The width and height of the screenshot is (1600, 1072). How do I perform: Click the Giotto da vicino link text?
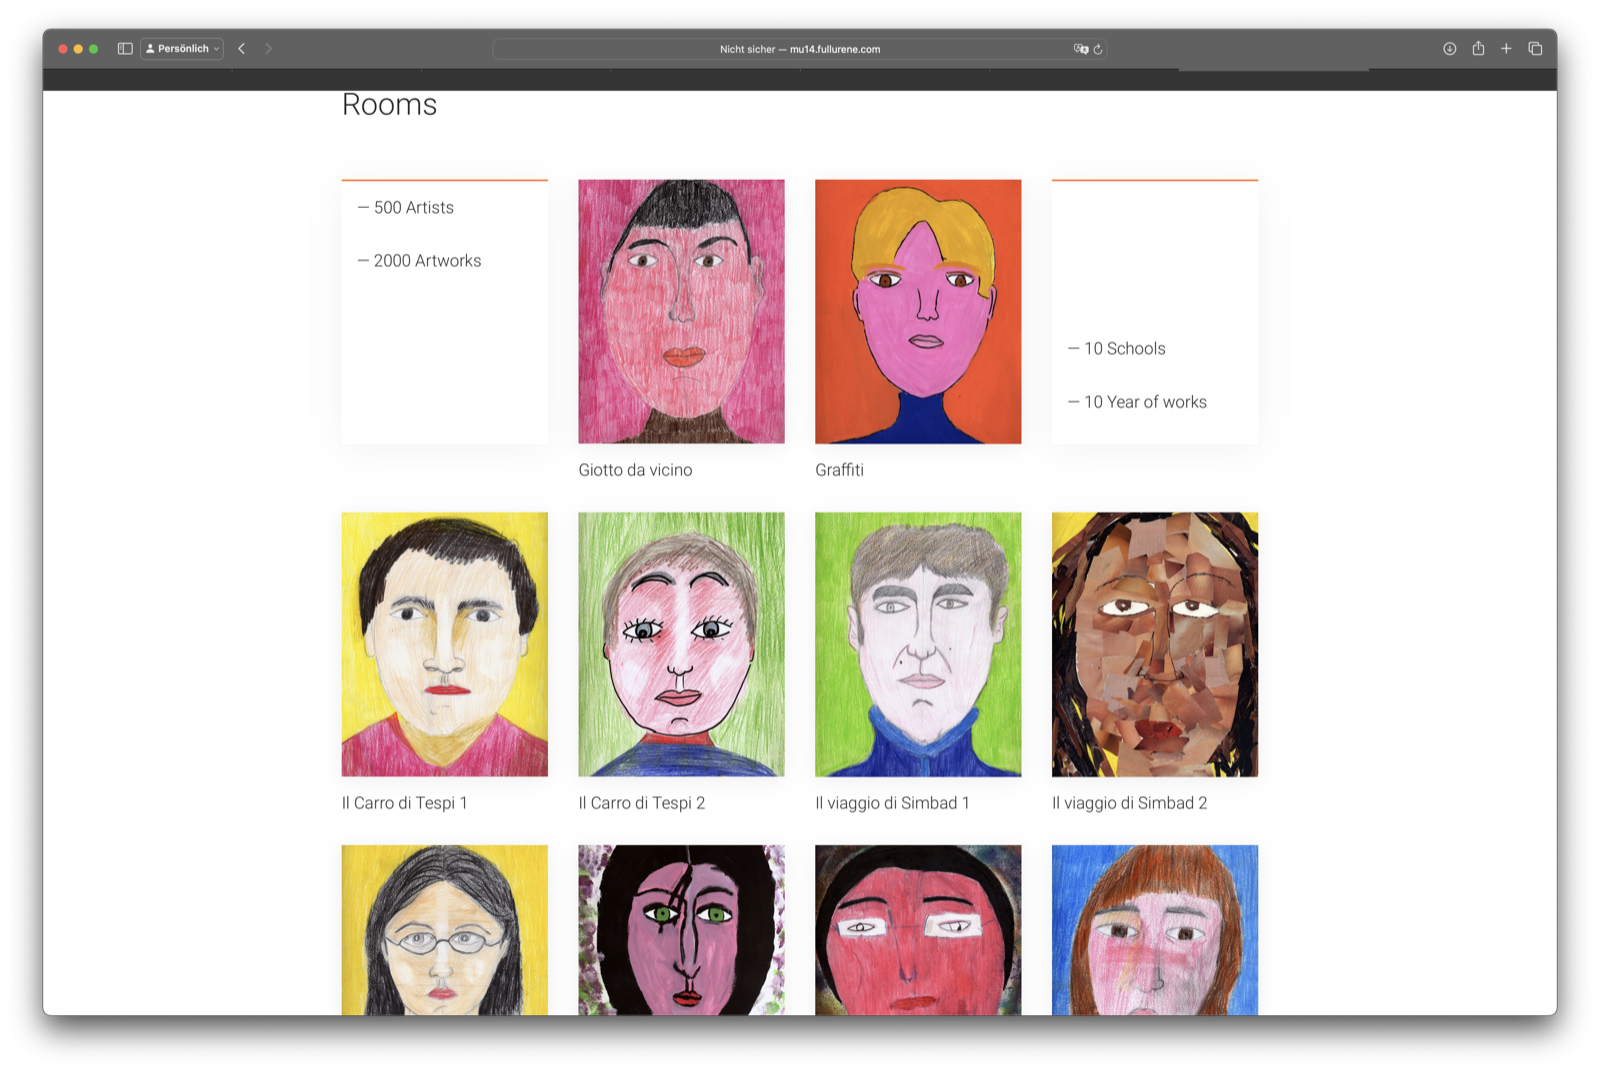tap(635, 470)
